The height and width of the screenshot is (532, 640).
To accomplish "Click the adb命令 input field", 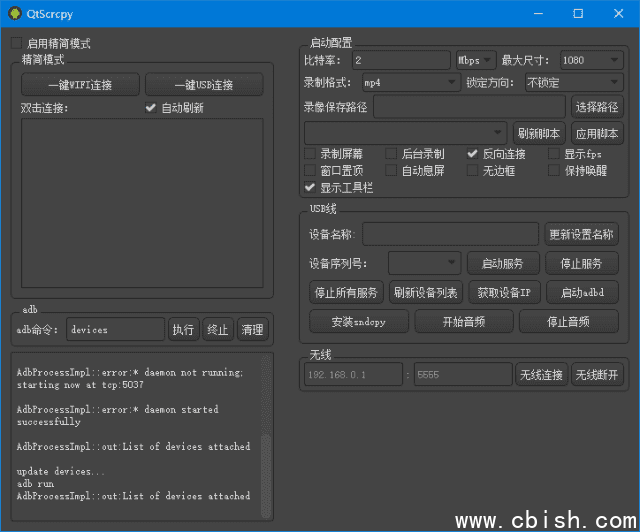I will pos(115,329).
